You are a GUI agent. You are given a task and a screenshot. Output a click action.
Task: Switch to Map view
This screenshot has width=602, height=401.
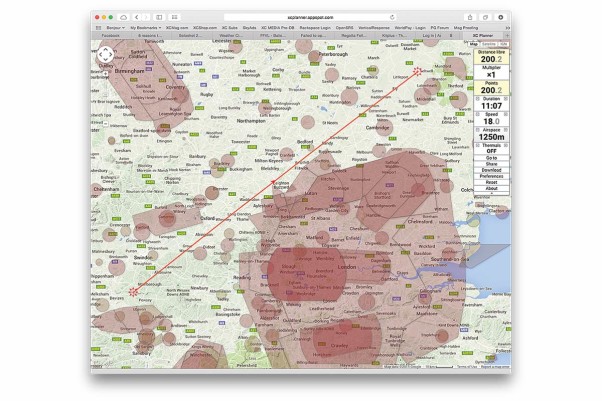(474, 44)
